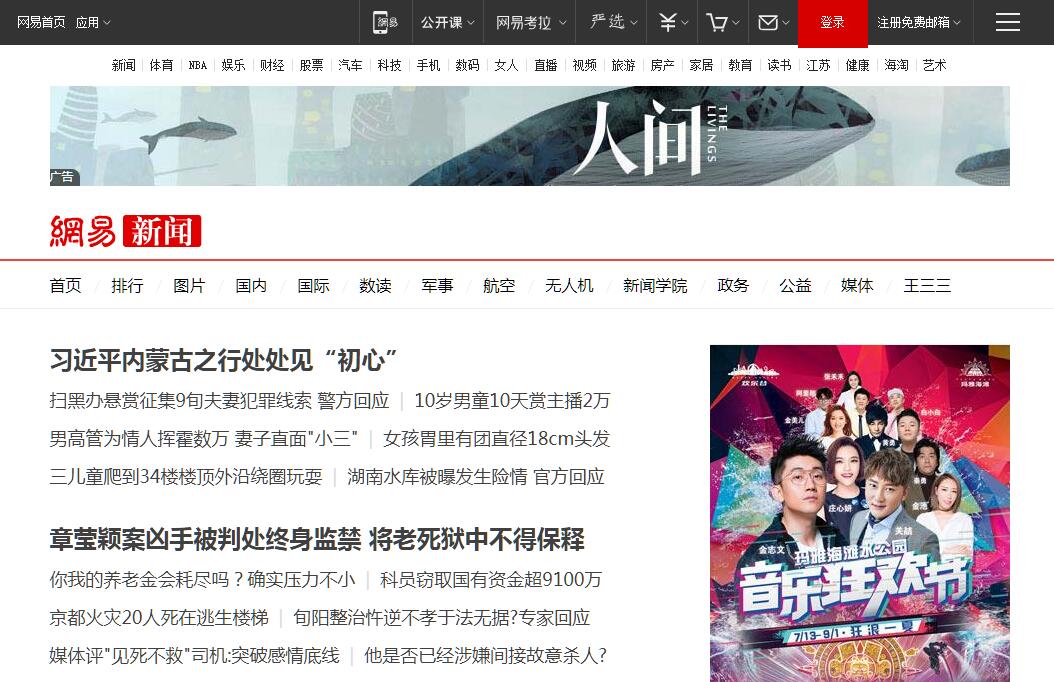The image size is (1054, 682).
Task: Expand the 公开课 dropdown menu
Action: pyautogui.click(x=448, y=23)
